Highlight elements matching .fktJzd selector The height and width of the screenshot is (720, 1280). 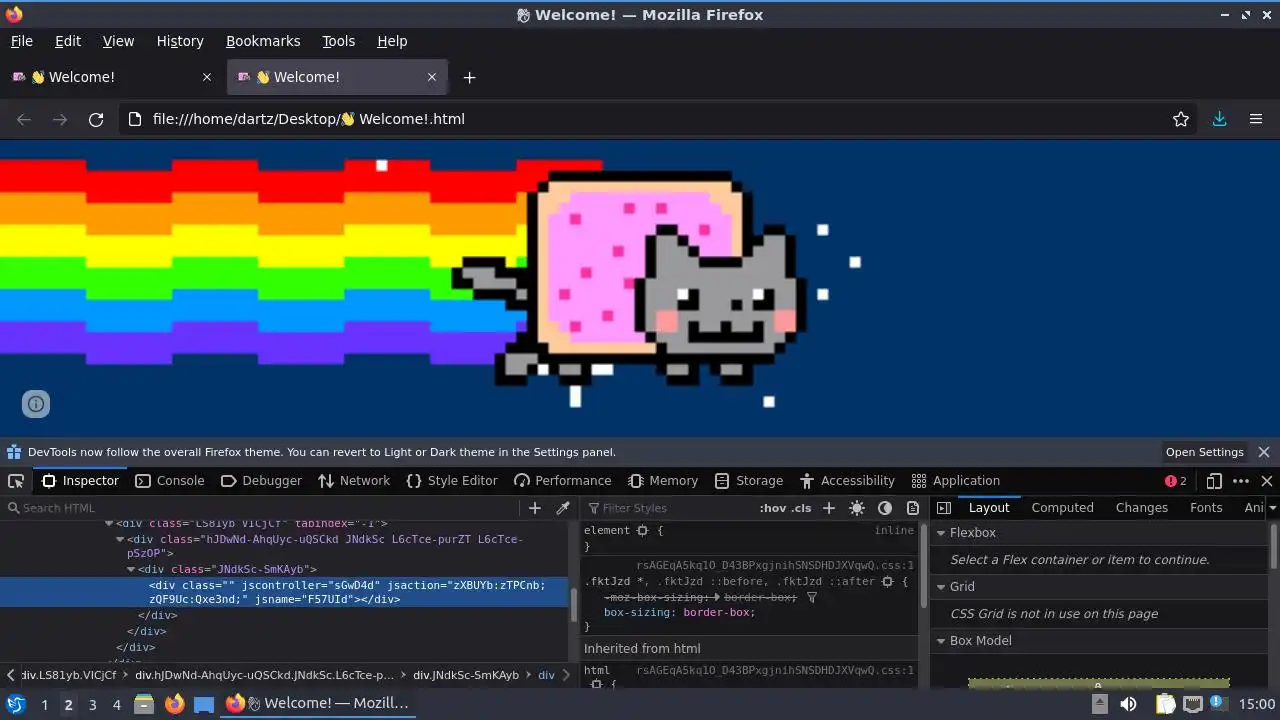[x=887, y=581]
